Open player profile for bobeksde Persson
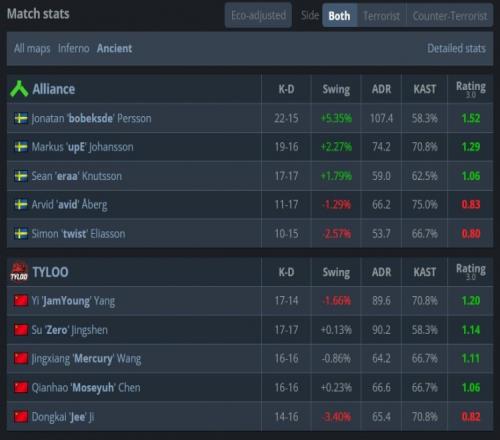This screenshot has height=440, width=500. [x=91, y=118]
